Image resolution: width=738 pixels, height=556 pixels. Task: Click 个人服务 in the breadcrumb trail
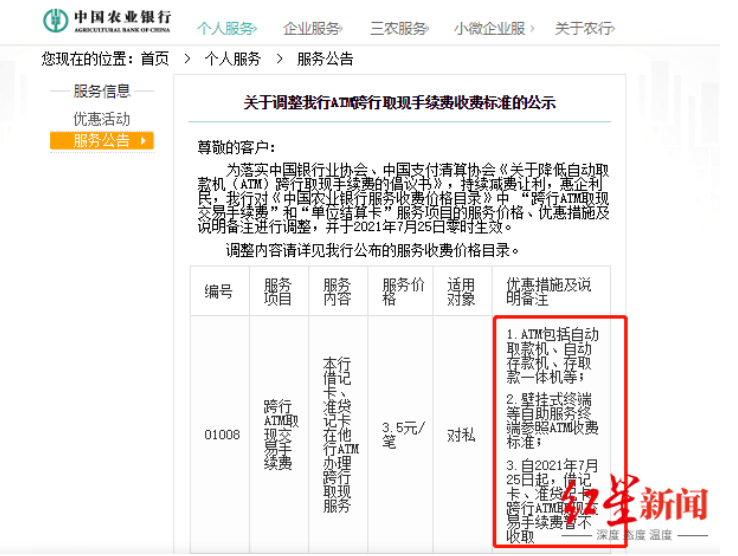tap(233, 59)
